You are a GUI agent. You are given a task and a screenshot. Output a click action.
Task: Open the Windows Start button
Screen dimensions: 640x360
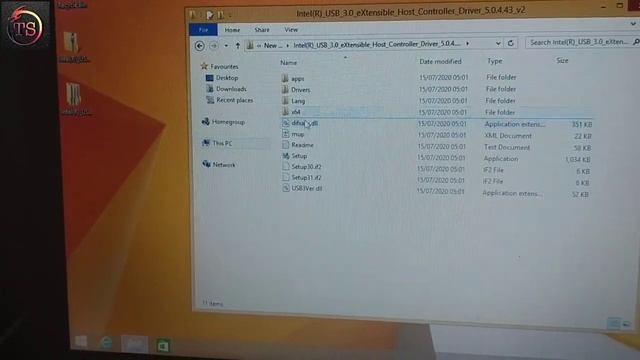click(81, 341)
